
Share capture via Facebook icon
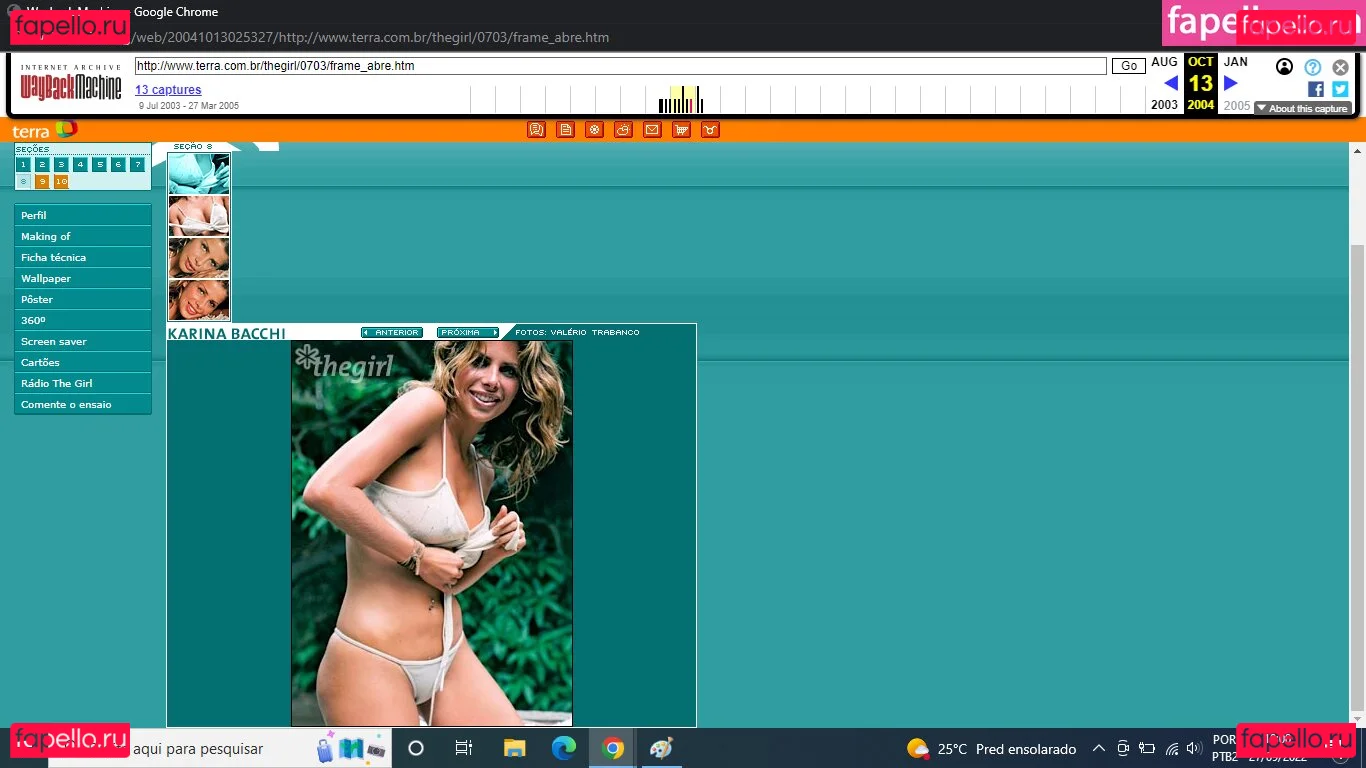click(x=1316, y=89)
